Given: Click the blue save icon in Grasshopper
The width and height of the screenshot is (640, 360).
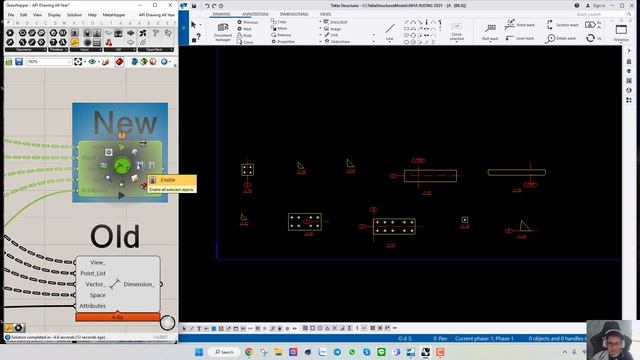Looking at the screenshot, I should coord(19,62).
